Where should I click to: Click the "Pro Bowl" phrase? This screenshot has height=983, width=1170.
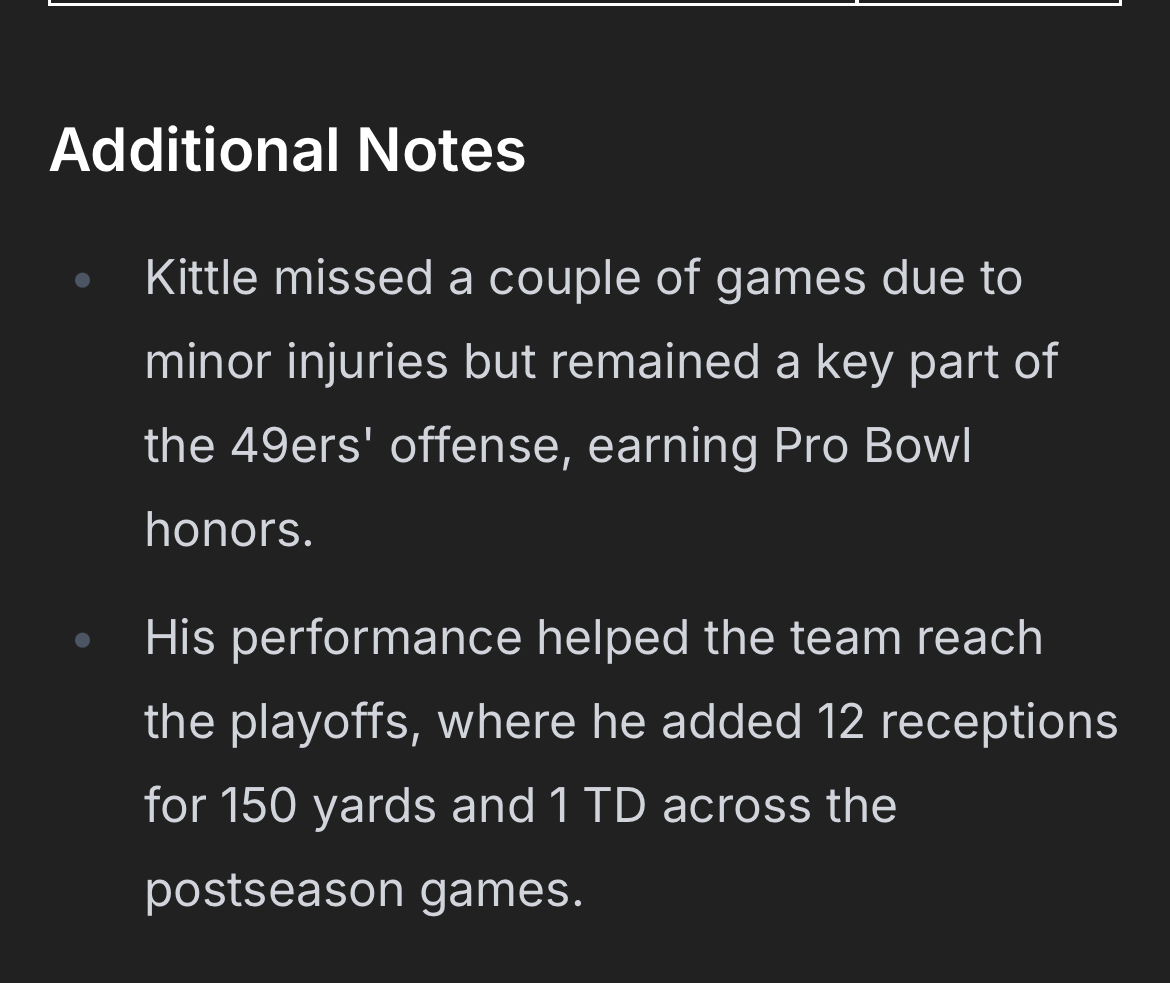[x=873, y=446]
